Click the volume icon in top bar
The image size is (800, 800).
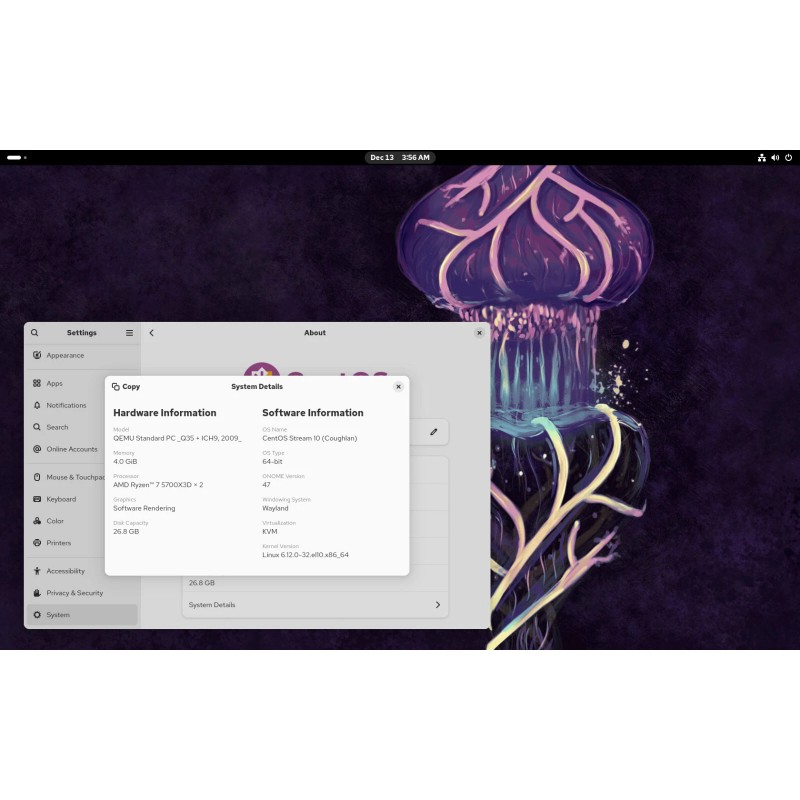pos(775,157)
